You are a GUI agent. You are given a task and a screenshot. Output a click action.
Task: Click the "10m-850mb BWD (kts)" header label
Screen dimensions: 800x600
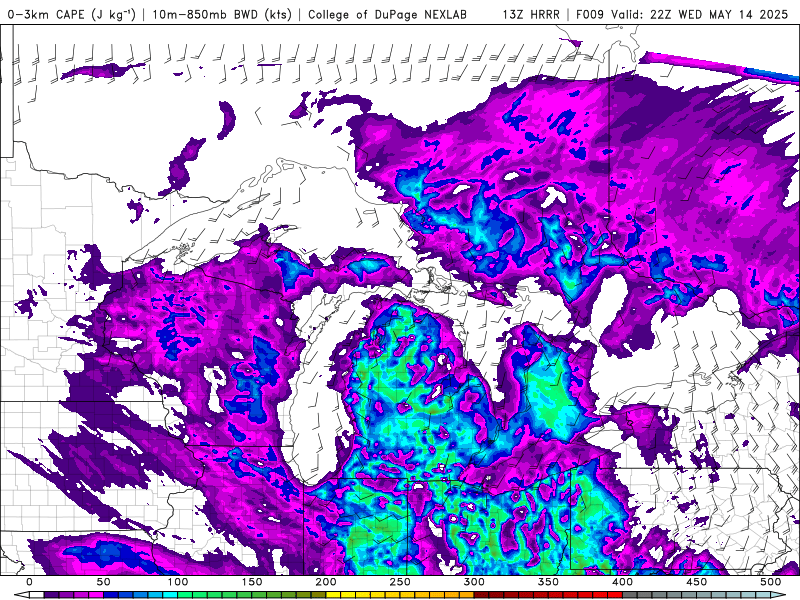[221, 14]
